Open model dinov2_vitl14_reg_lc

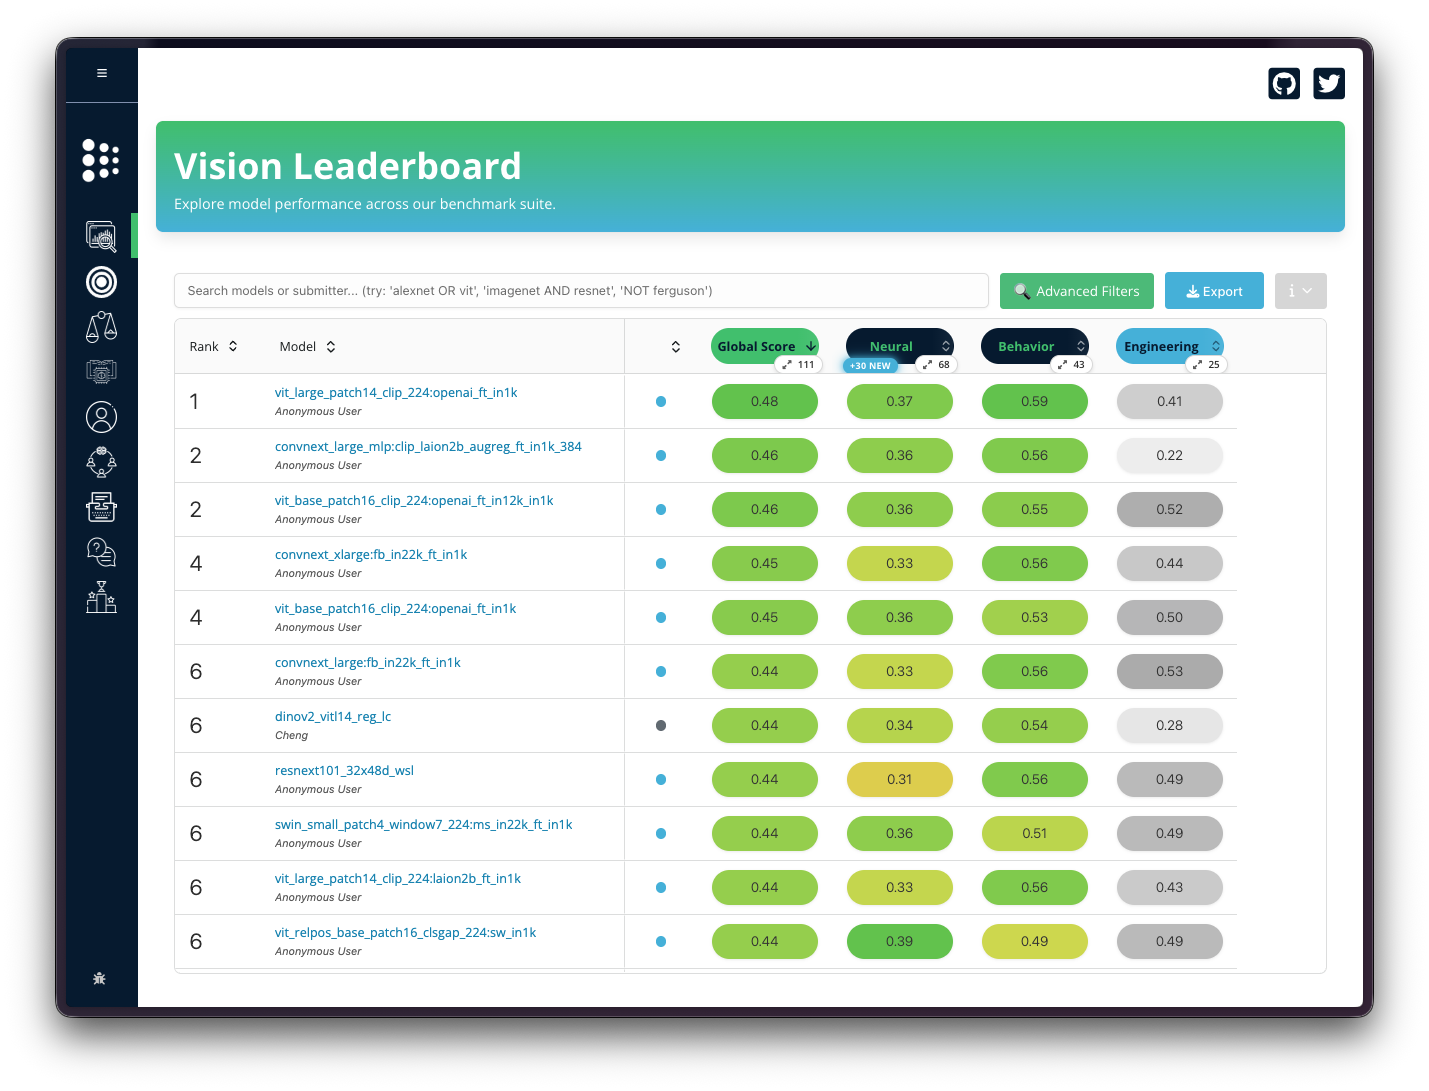point(333,716)
